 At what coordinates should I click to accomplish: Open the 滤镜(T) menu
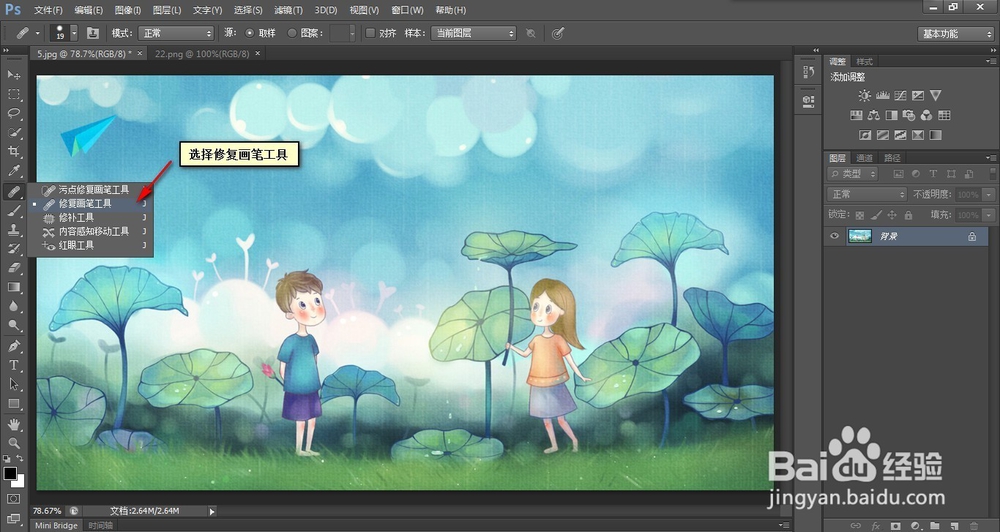point(288,10)
